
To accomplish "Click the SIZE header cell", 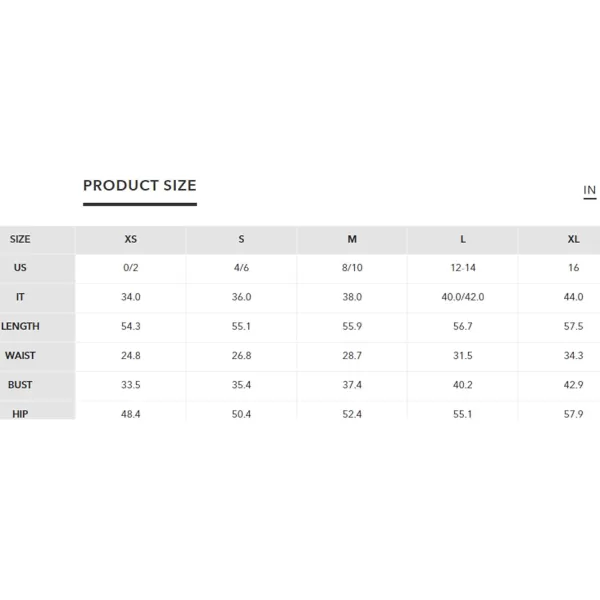I will [x=20, y=240].
